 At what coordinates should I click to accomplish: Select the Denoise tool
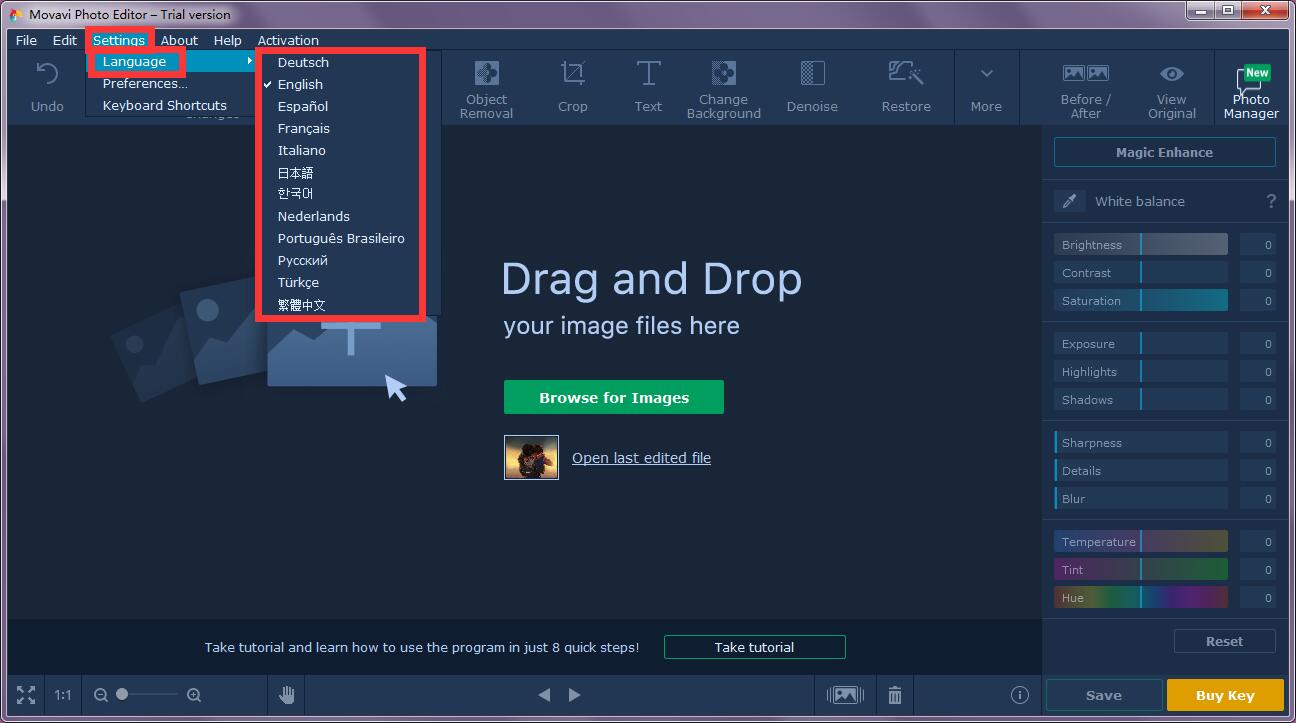click(x=812, y=89)
